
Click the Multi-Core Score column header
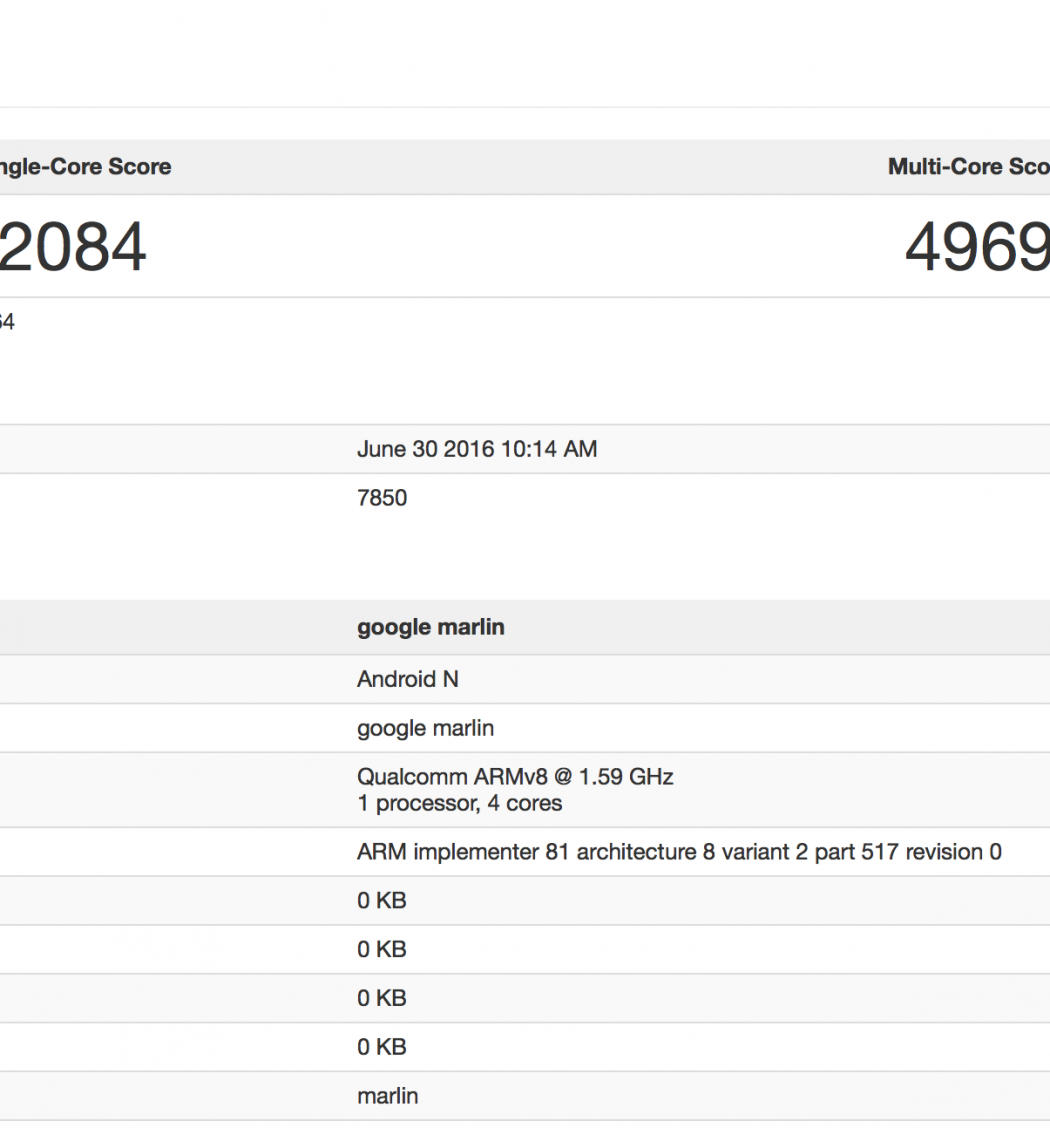tap(968, 167)
